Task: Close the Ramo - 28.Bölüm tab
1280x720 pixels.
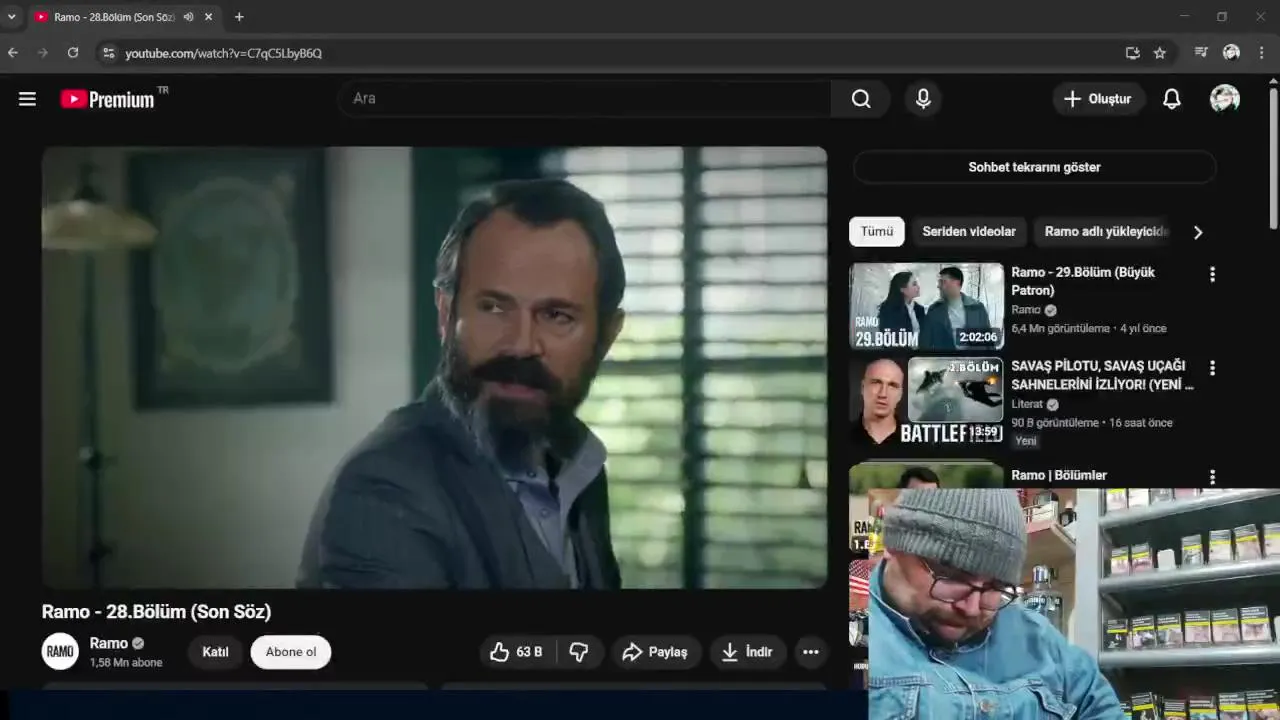Action: [208, 17]
